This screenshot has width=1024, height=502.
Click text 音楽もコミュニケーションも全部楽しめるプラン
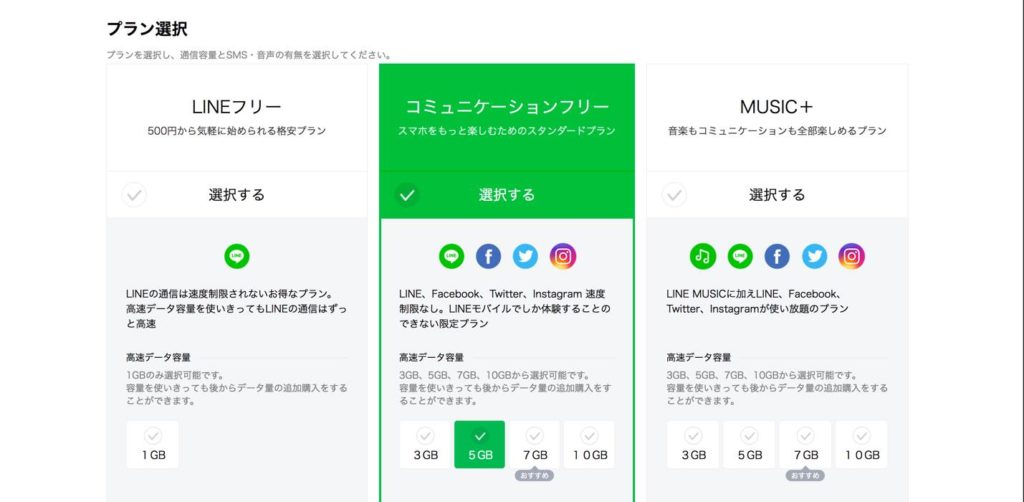point(777,131)
